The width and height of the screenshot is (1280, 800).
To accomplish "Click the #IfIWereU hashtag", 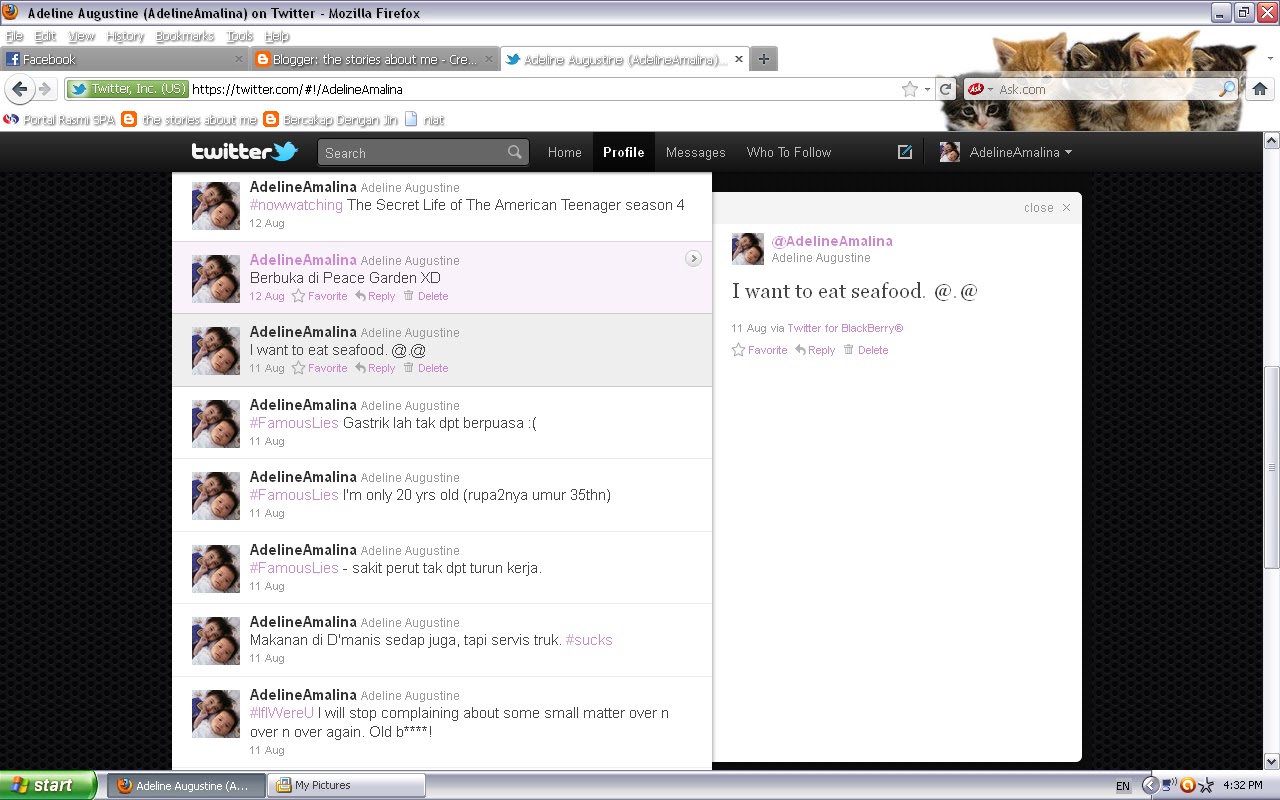I will point(282,713).
